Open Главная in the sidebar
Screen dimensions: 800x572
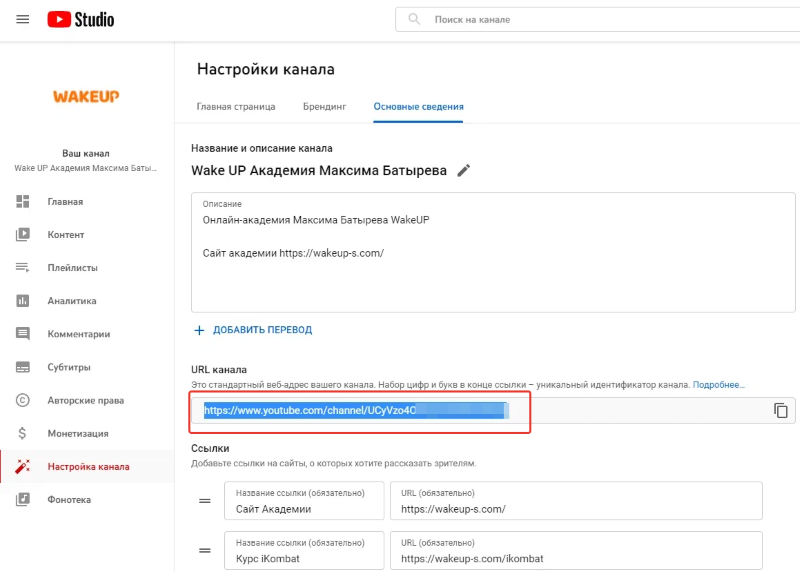point(65,202)
